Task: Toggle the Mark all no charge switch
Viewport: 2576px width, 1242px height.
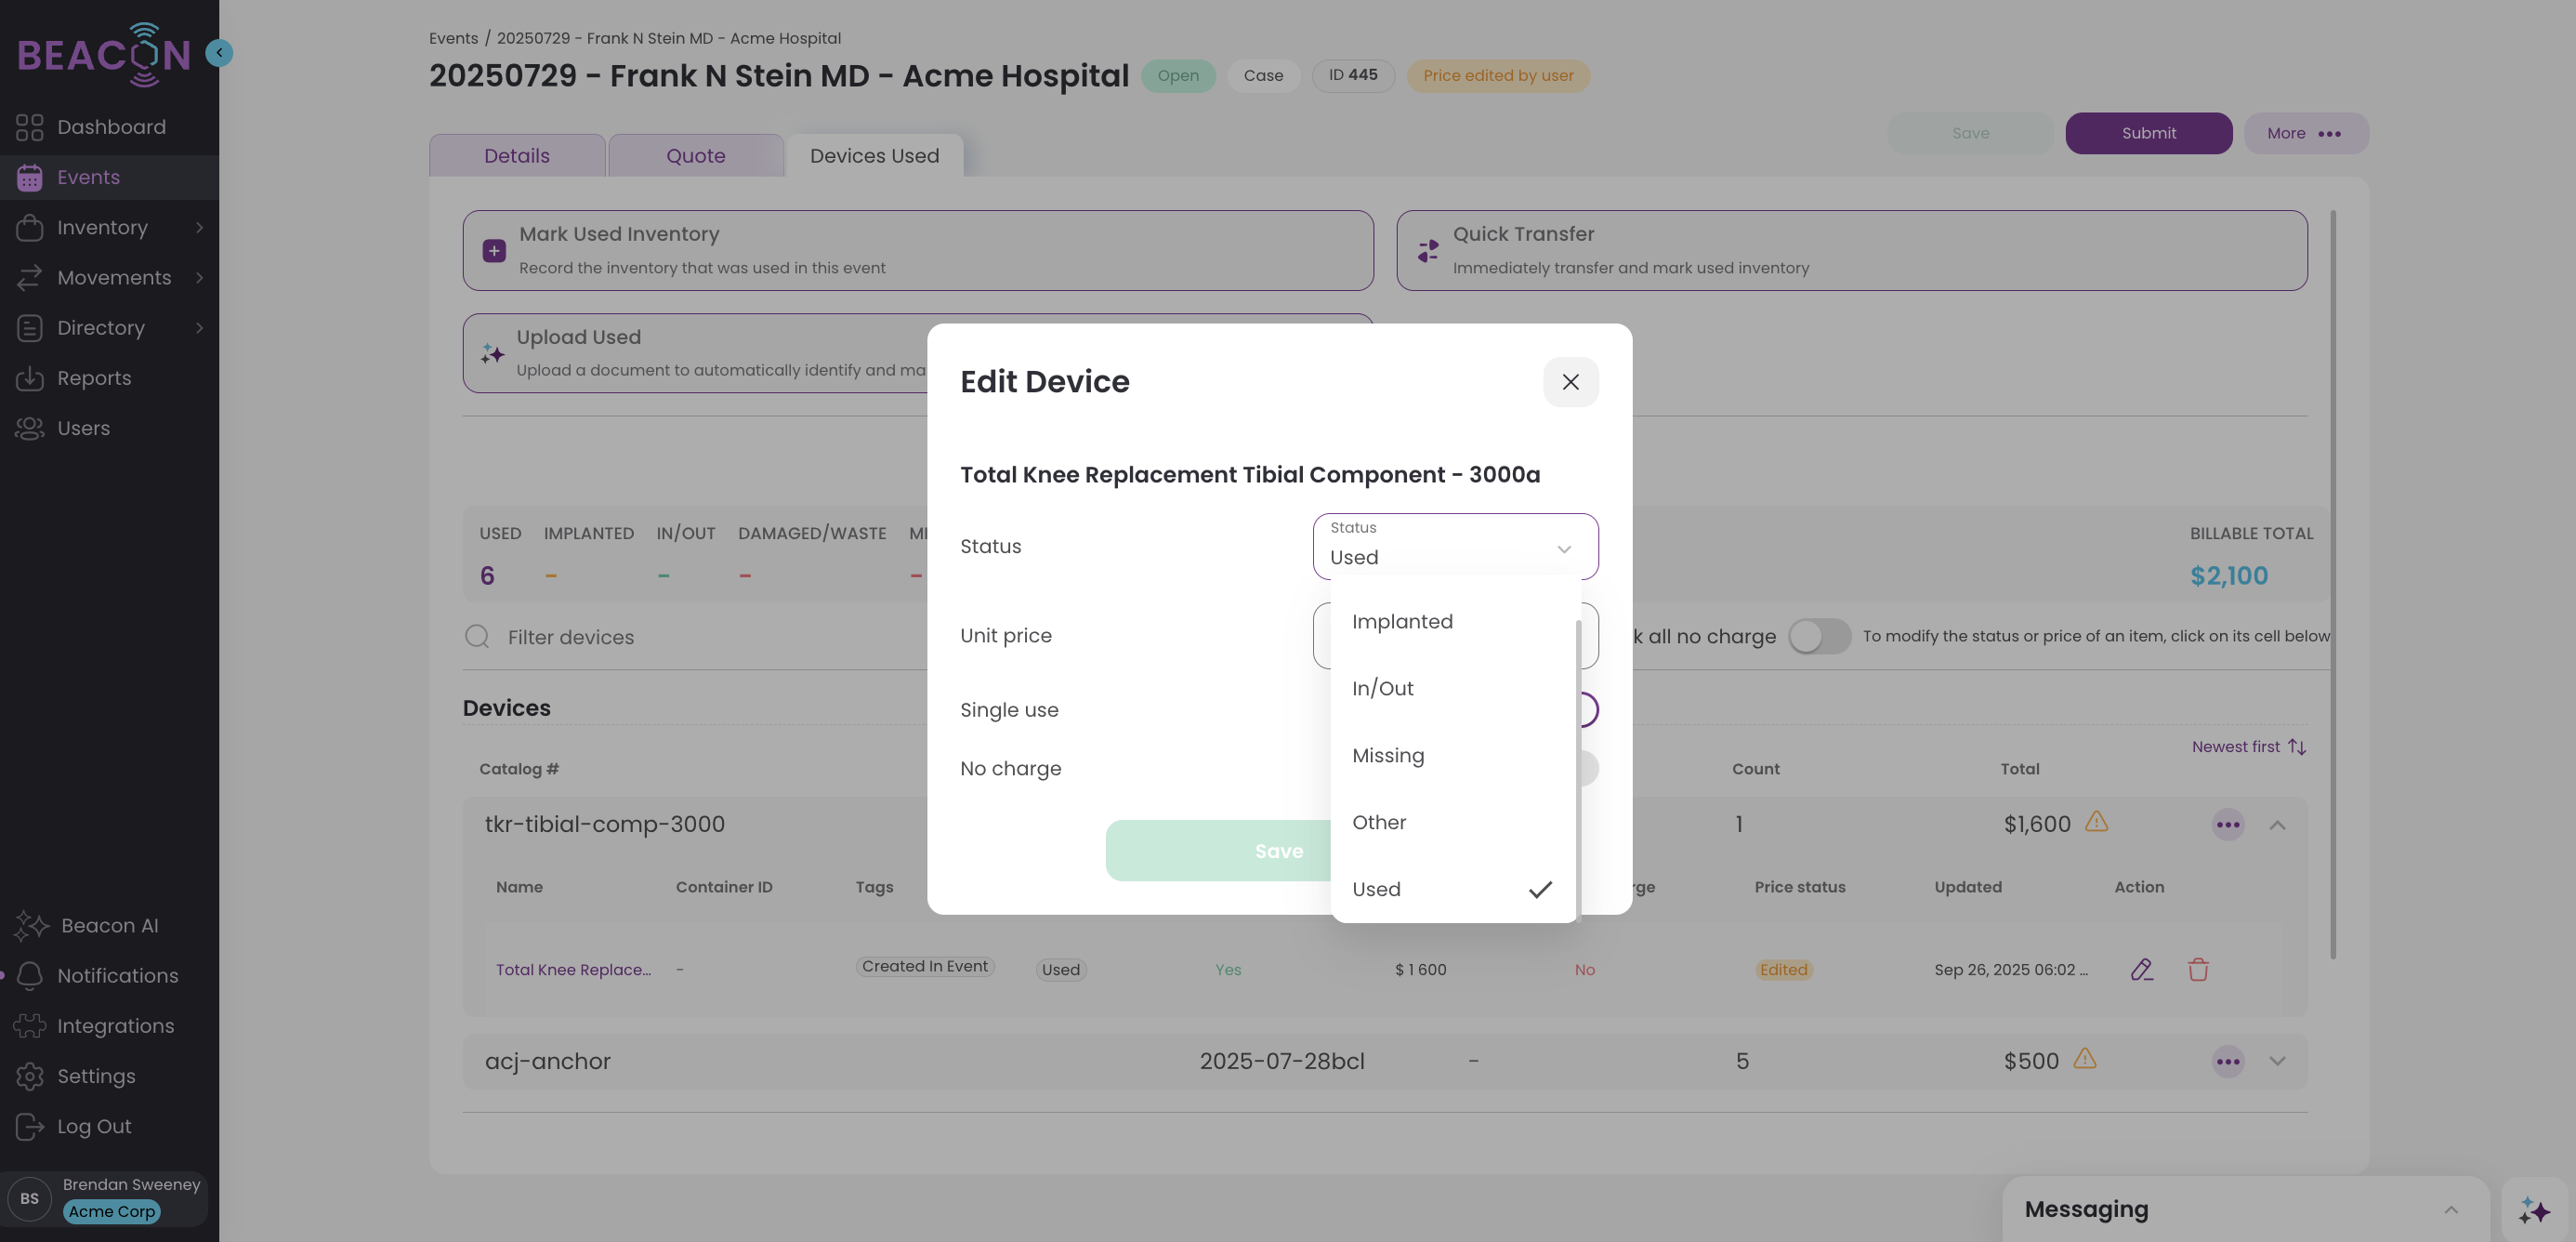Action: (x=1818, y=636)
